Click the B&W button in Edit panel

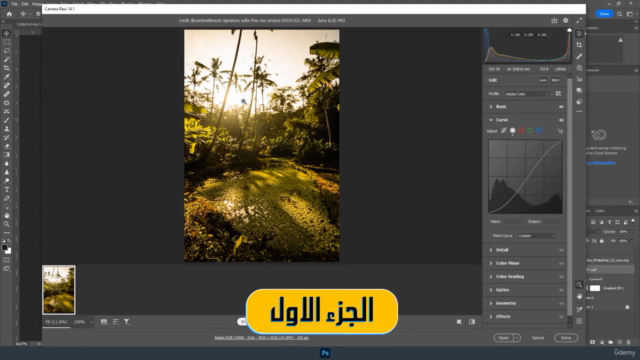(x=556, y=80)
